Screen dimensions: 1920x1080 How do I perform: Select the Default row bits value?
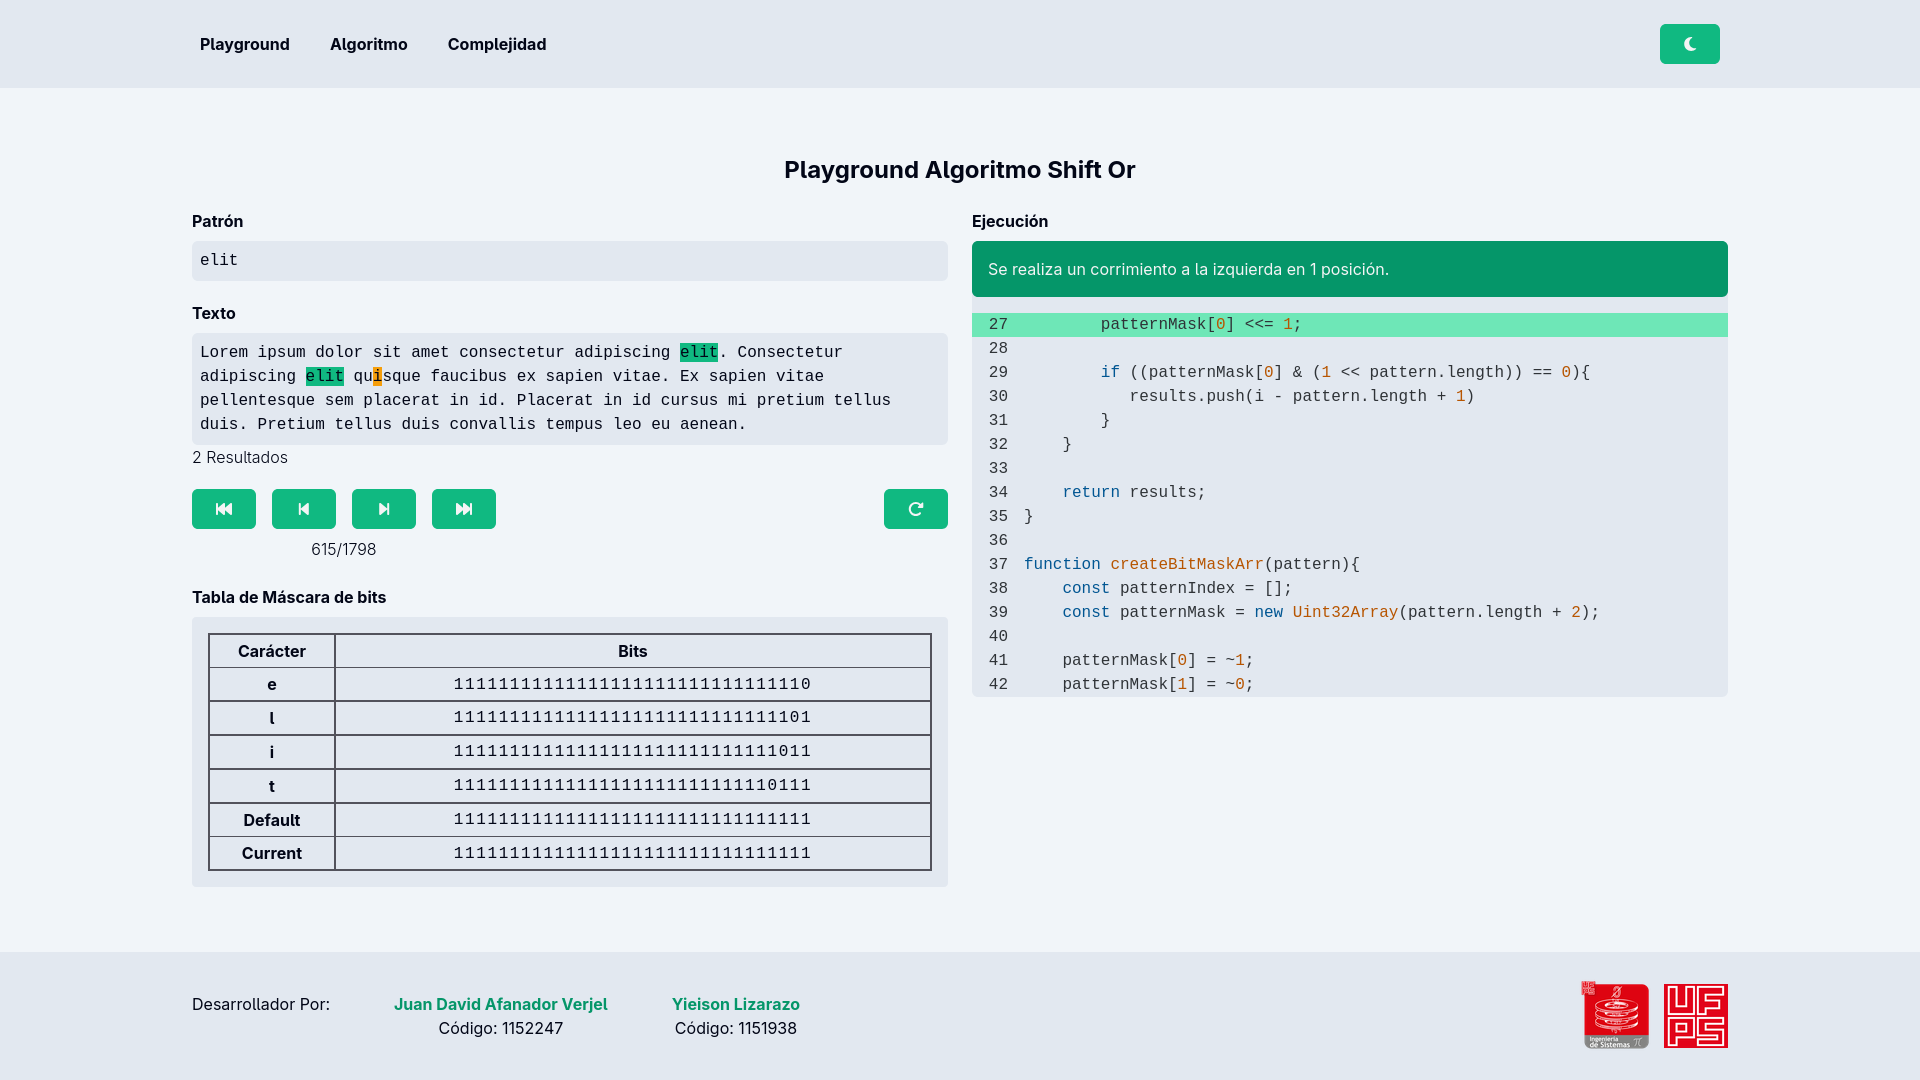[x=632, y=819]
